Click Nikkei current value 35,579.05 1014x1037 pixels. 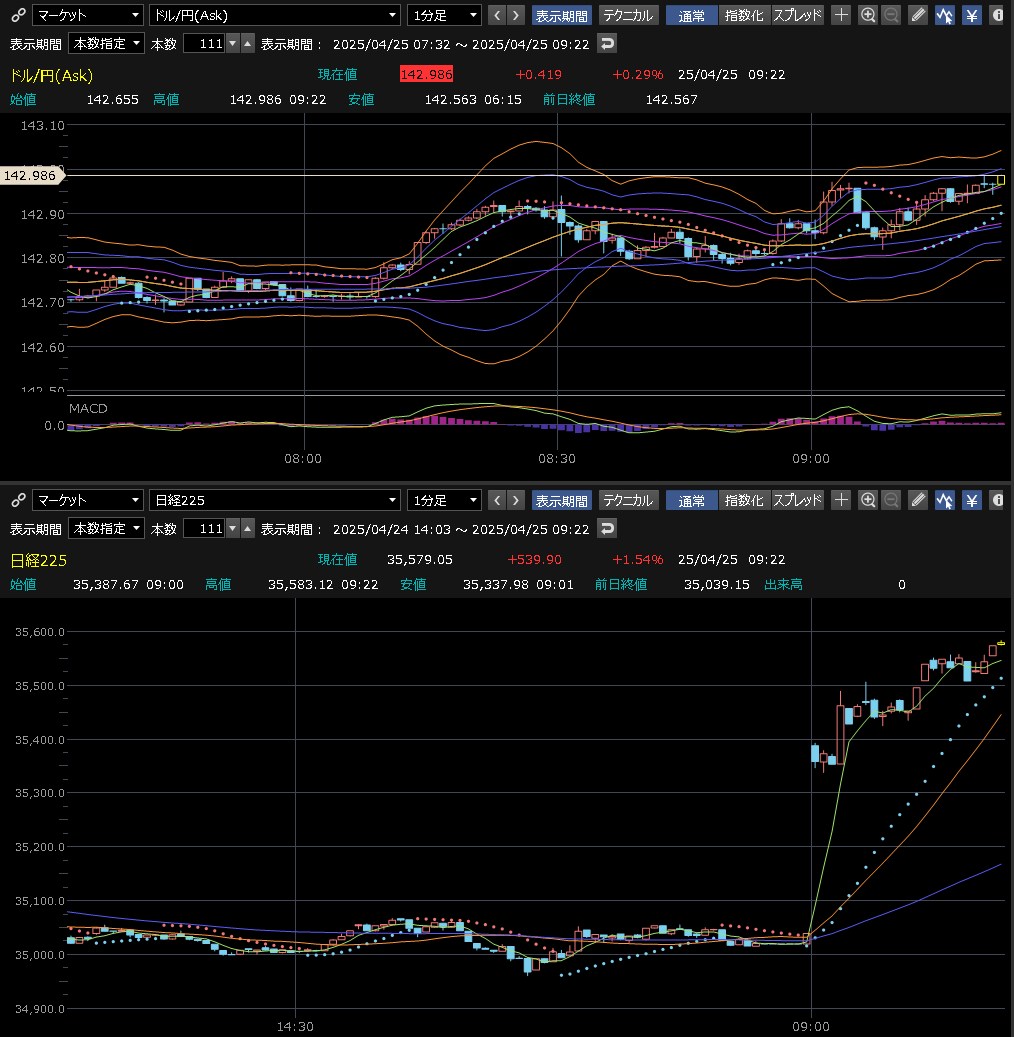tap(420, 560)
